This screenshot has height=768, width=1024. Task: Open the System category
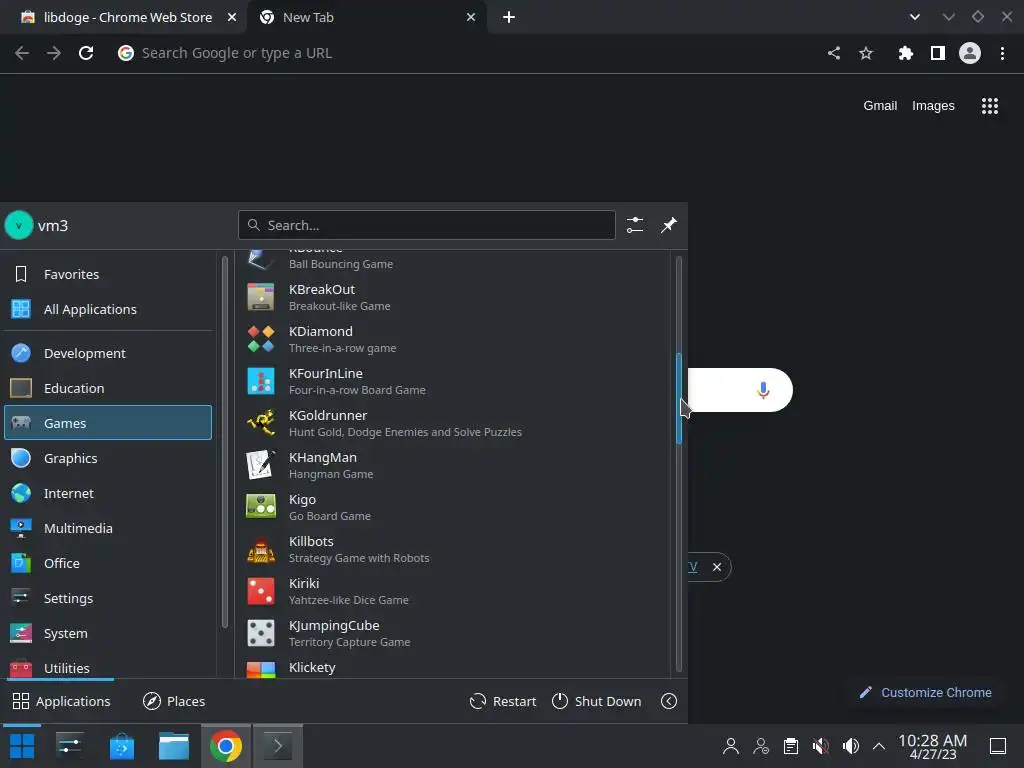(x=108, y=633)
